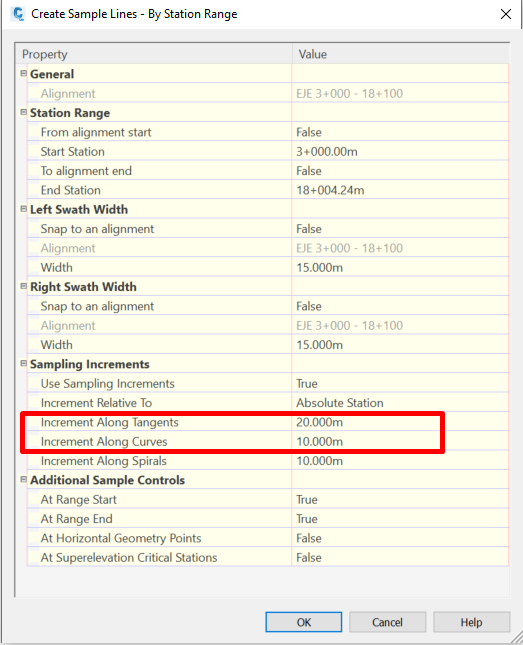Toggle At Superelevation Critical Stations value

click(x=400, y=557)
